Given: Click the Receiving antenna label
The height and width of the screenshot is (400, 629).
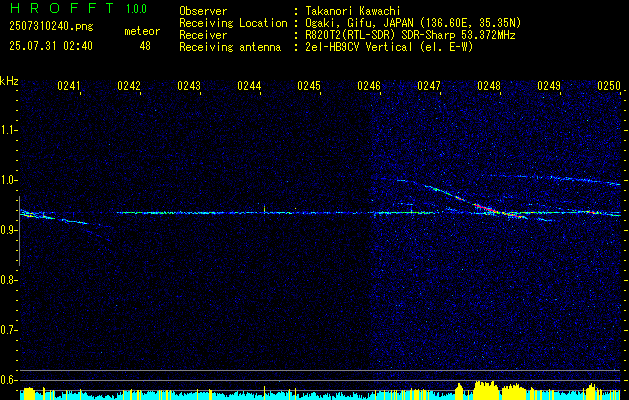Looking at the screenshot, I should click(230, 47).
